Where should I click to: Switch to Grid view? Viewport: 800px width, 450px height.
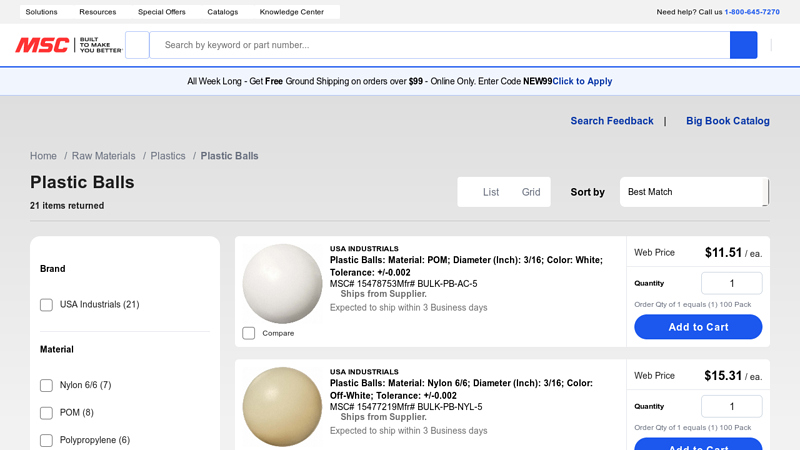point(531,192)
